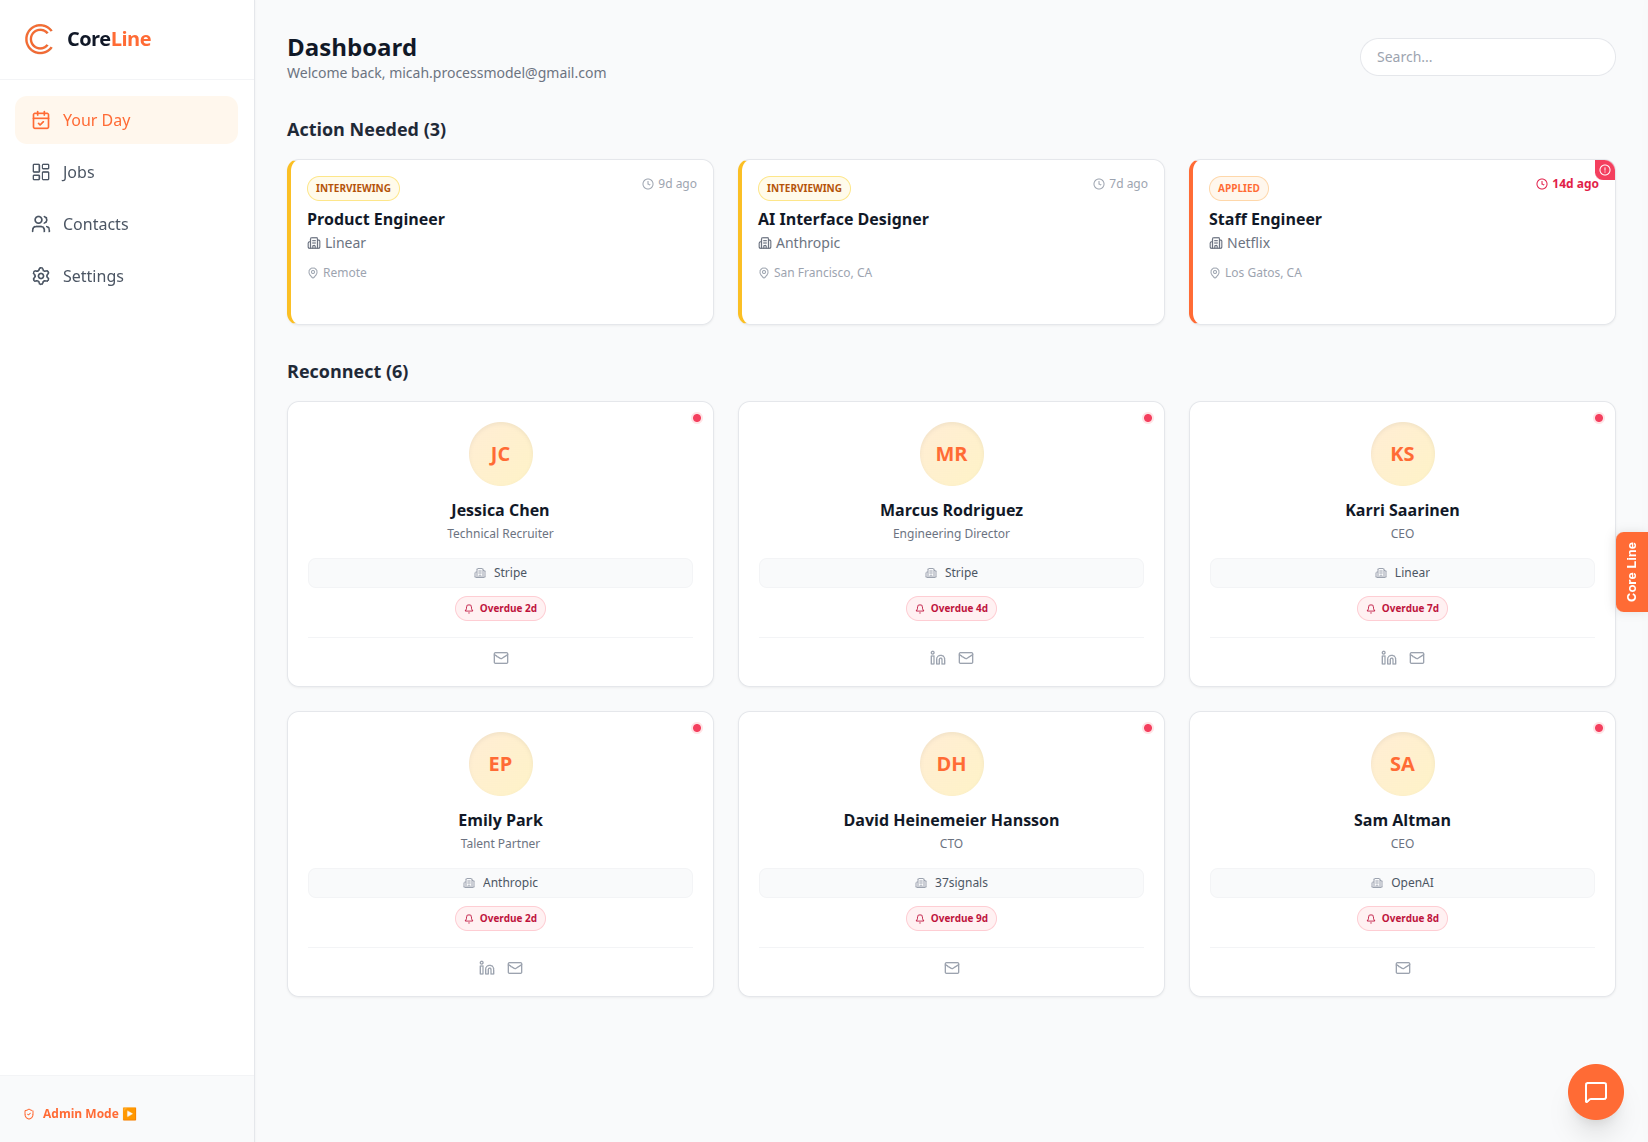Screen dimensions: 1648x1142
Task: Toggle the red dot on David Heinemeier Hansson's card
Action: click(x=1148, y=728)
